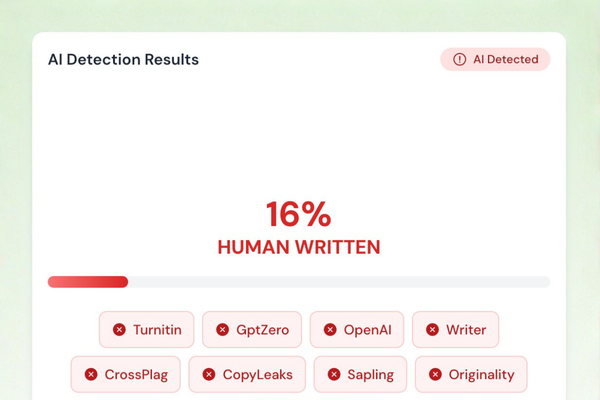Click the red X icon beside Writer

tap(433, 330)
